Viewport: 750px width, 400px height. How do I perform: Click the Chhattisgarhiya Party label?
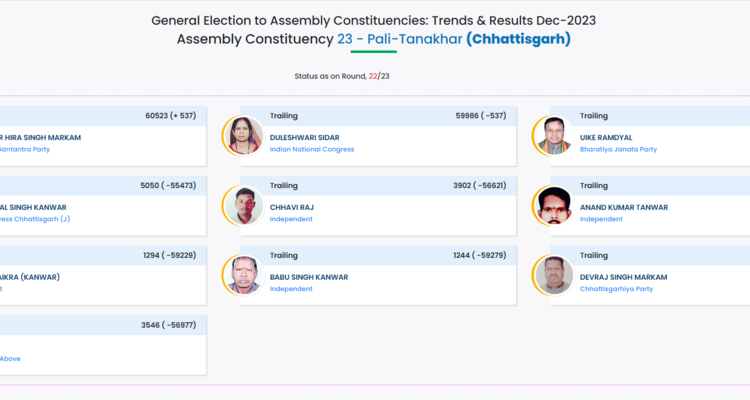click(x=616, y=289)
